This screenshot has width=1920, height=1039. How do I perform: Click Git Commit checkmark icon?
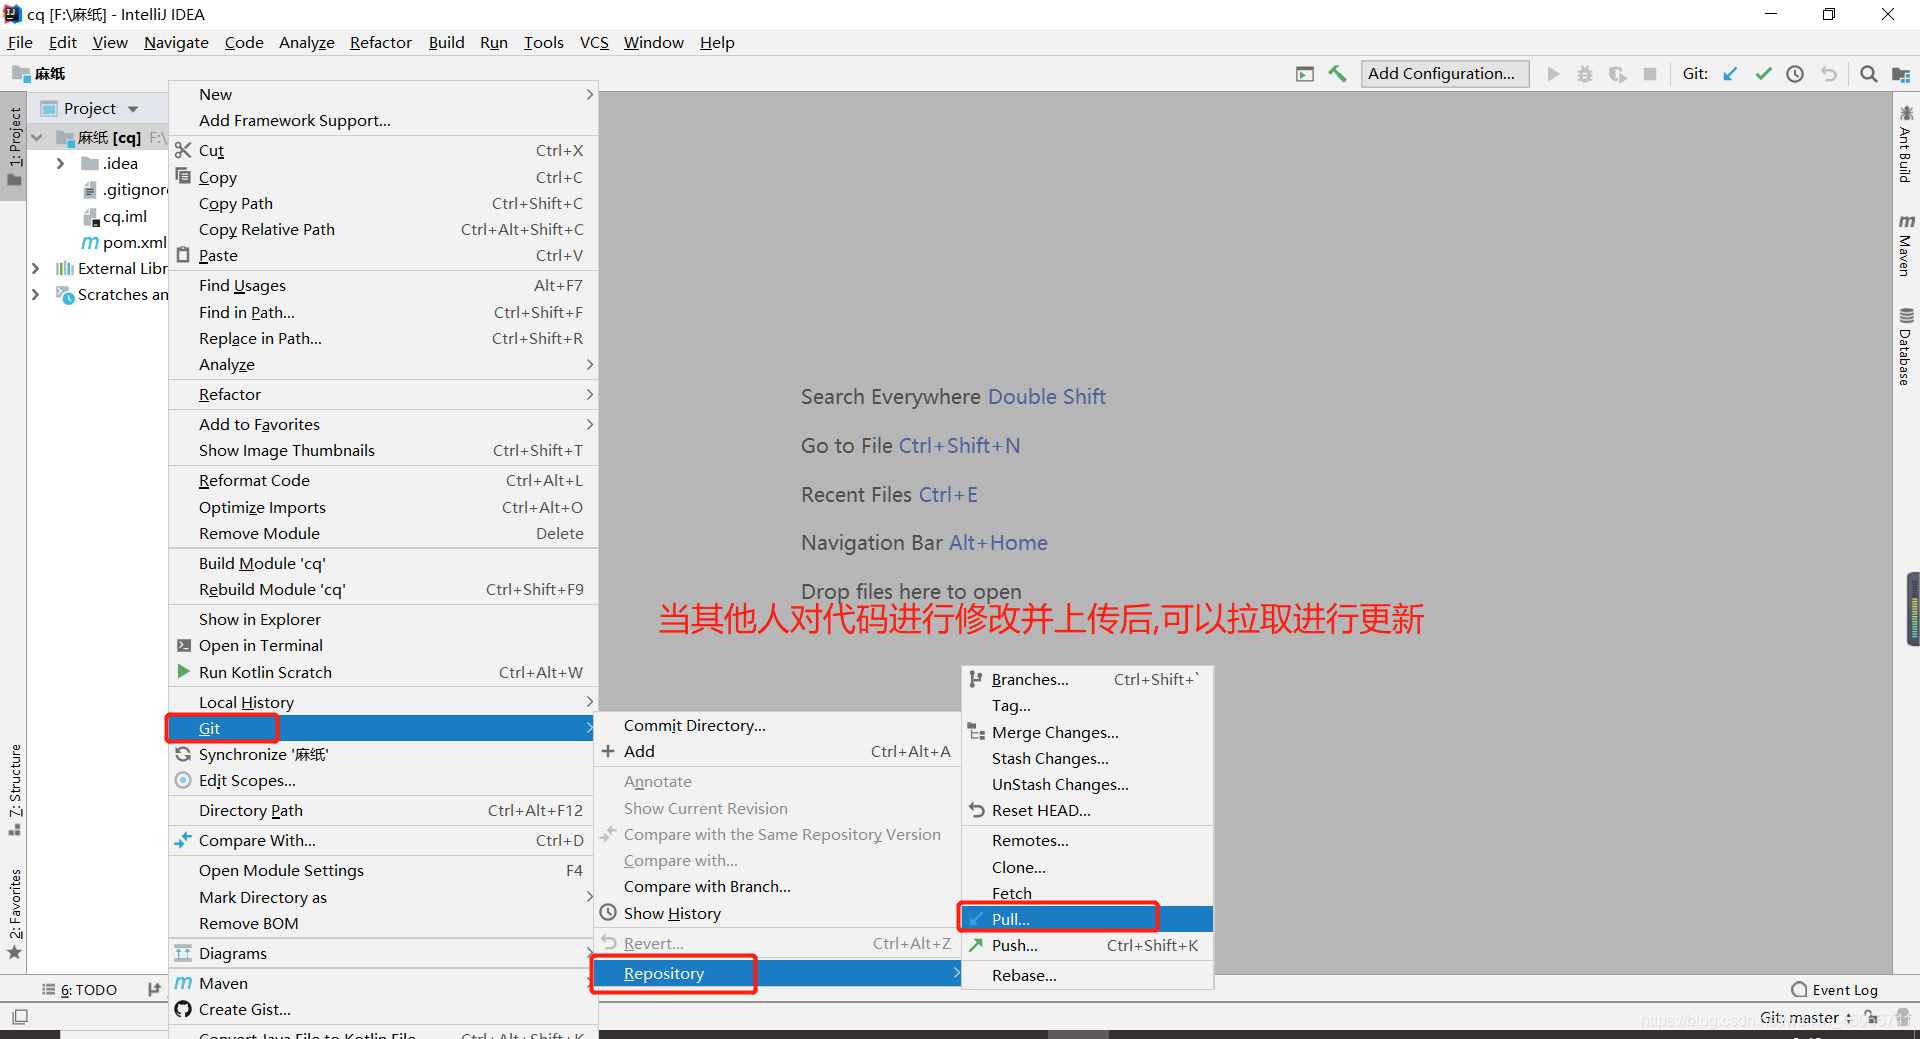point(1763,74)
